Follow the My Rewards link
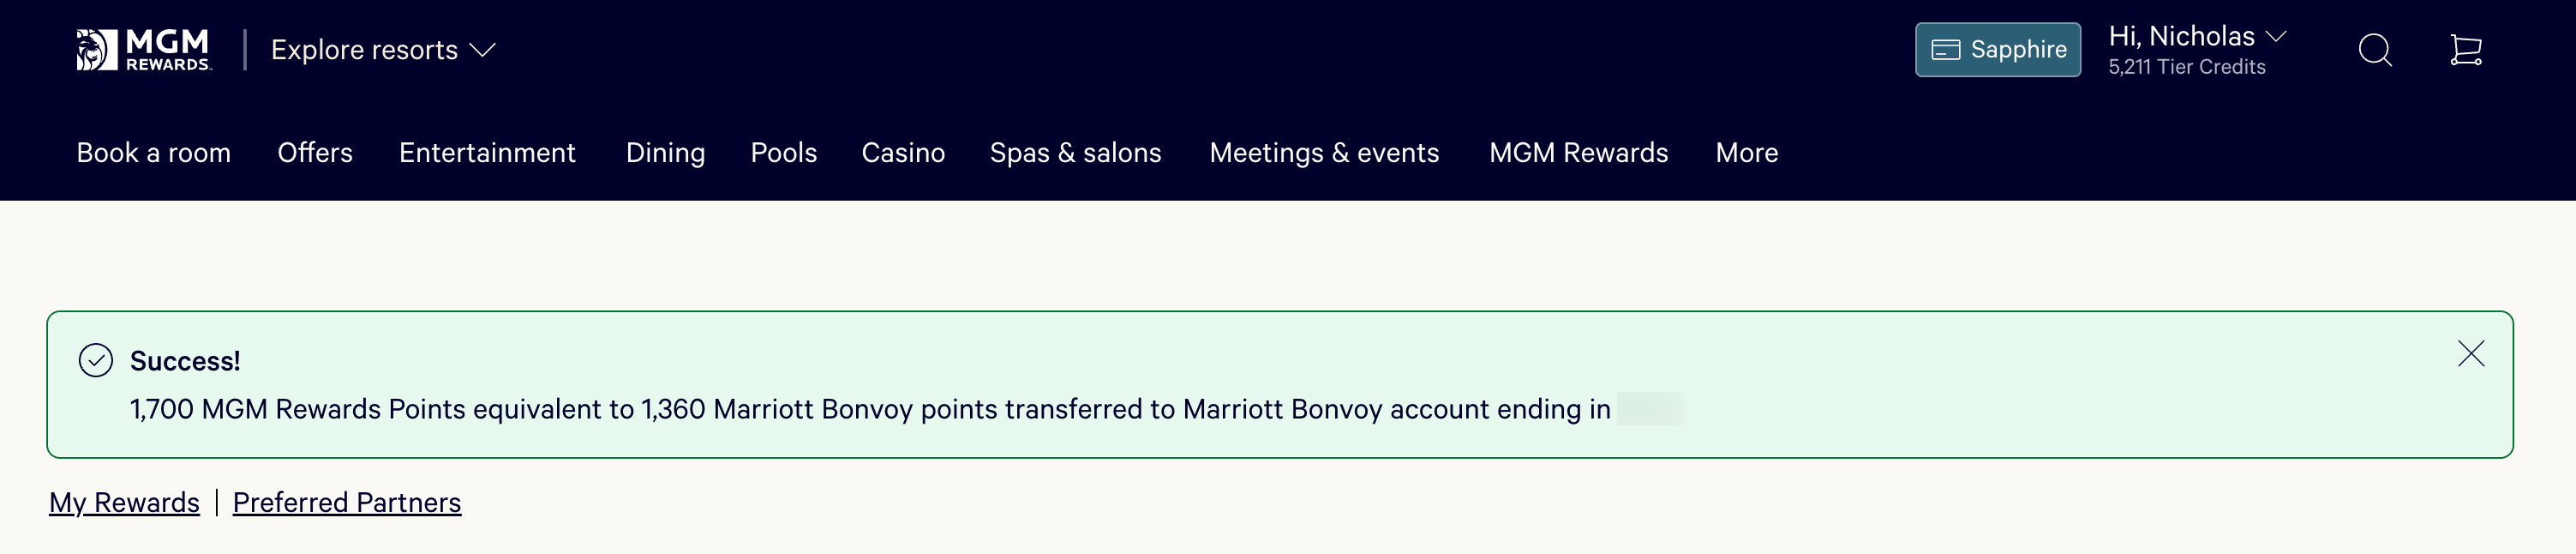The width and height of the screenshot is (2576, 554). pos(125,502)
